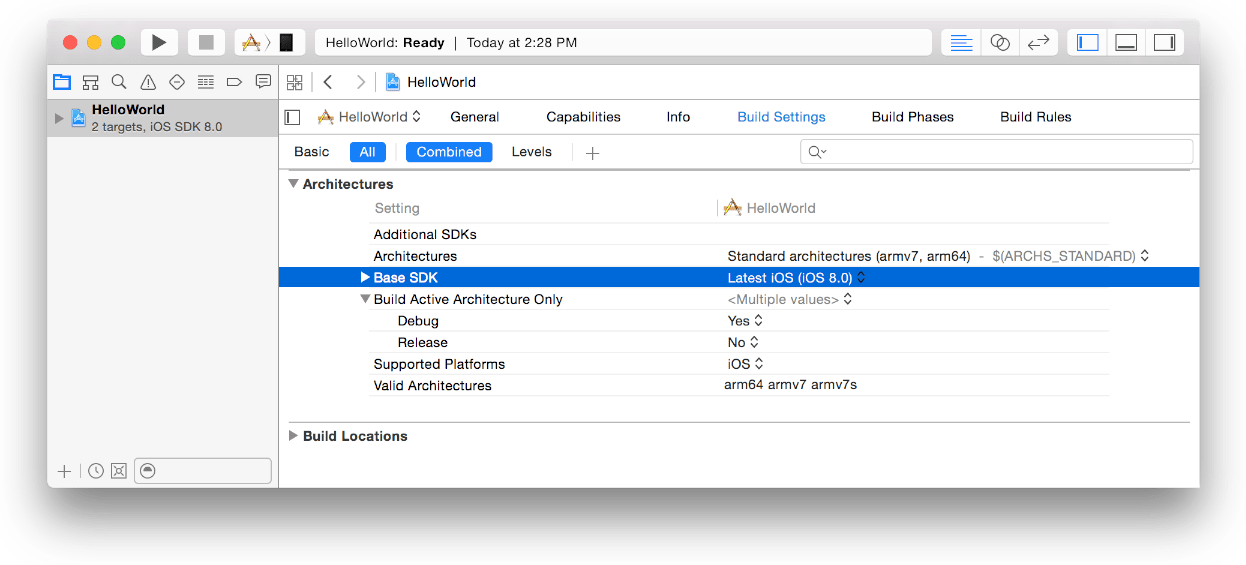Image resolution: width=1246 pixels, height=565 pixels.
Task: Show Basic build settings
Action: click(311, 152)
